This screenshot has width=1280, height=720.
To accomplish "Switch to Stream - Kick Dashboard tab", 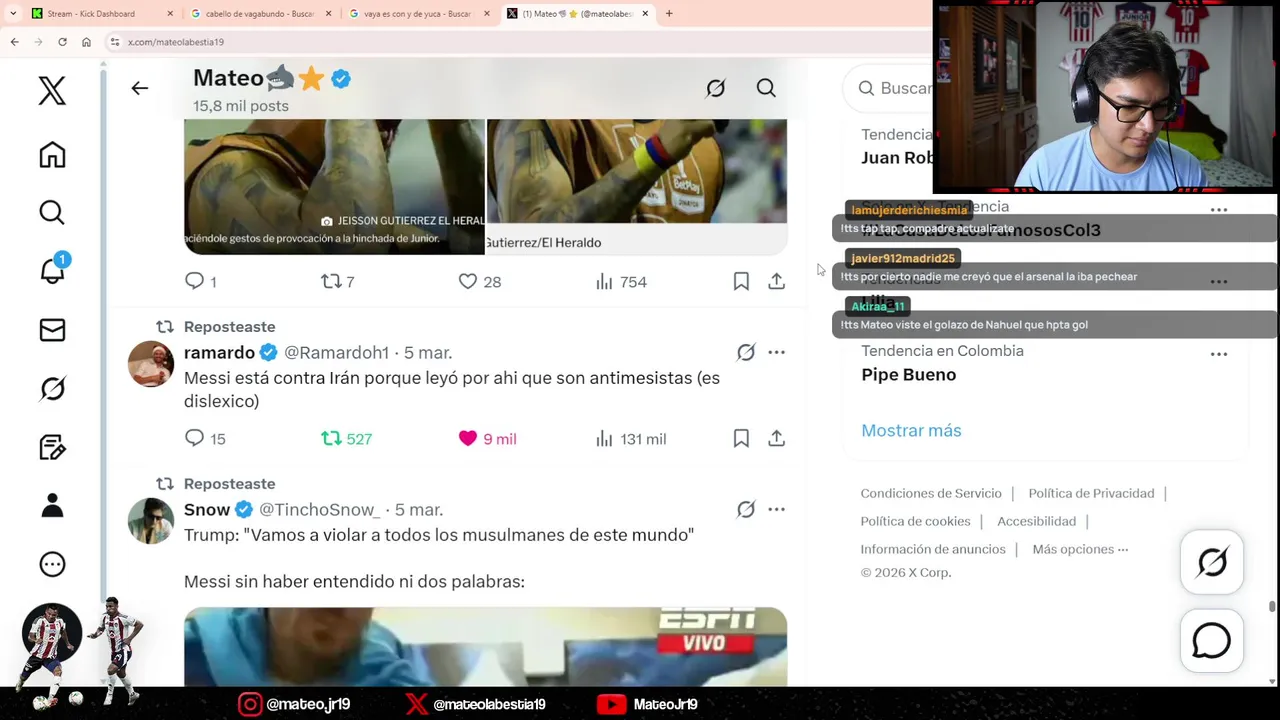I will [x=103, y=14].
